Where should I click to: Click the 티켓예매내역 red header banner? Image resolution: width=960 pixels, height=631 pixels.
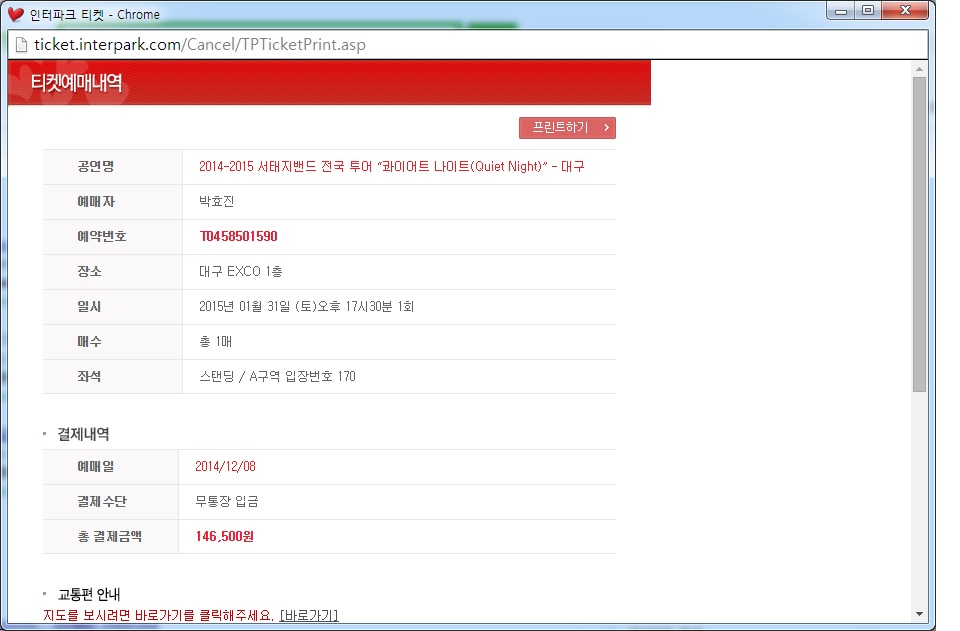[329, 83]
